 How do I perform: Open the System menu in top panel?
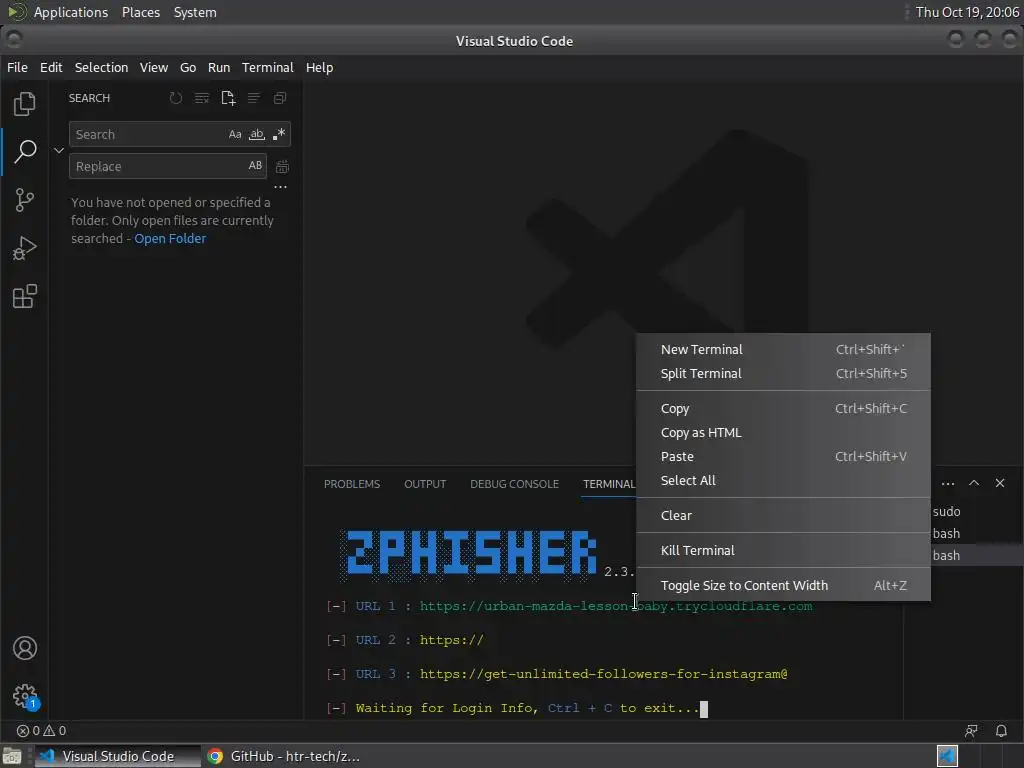click(195, 12)
